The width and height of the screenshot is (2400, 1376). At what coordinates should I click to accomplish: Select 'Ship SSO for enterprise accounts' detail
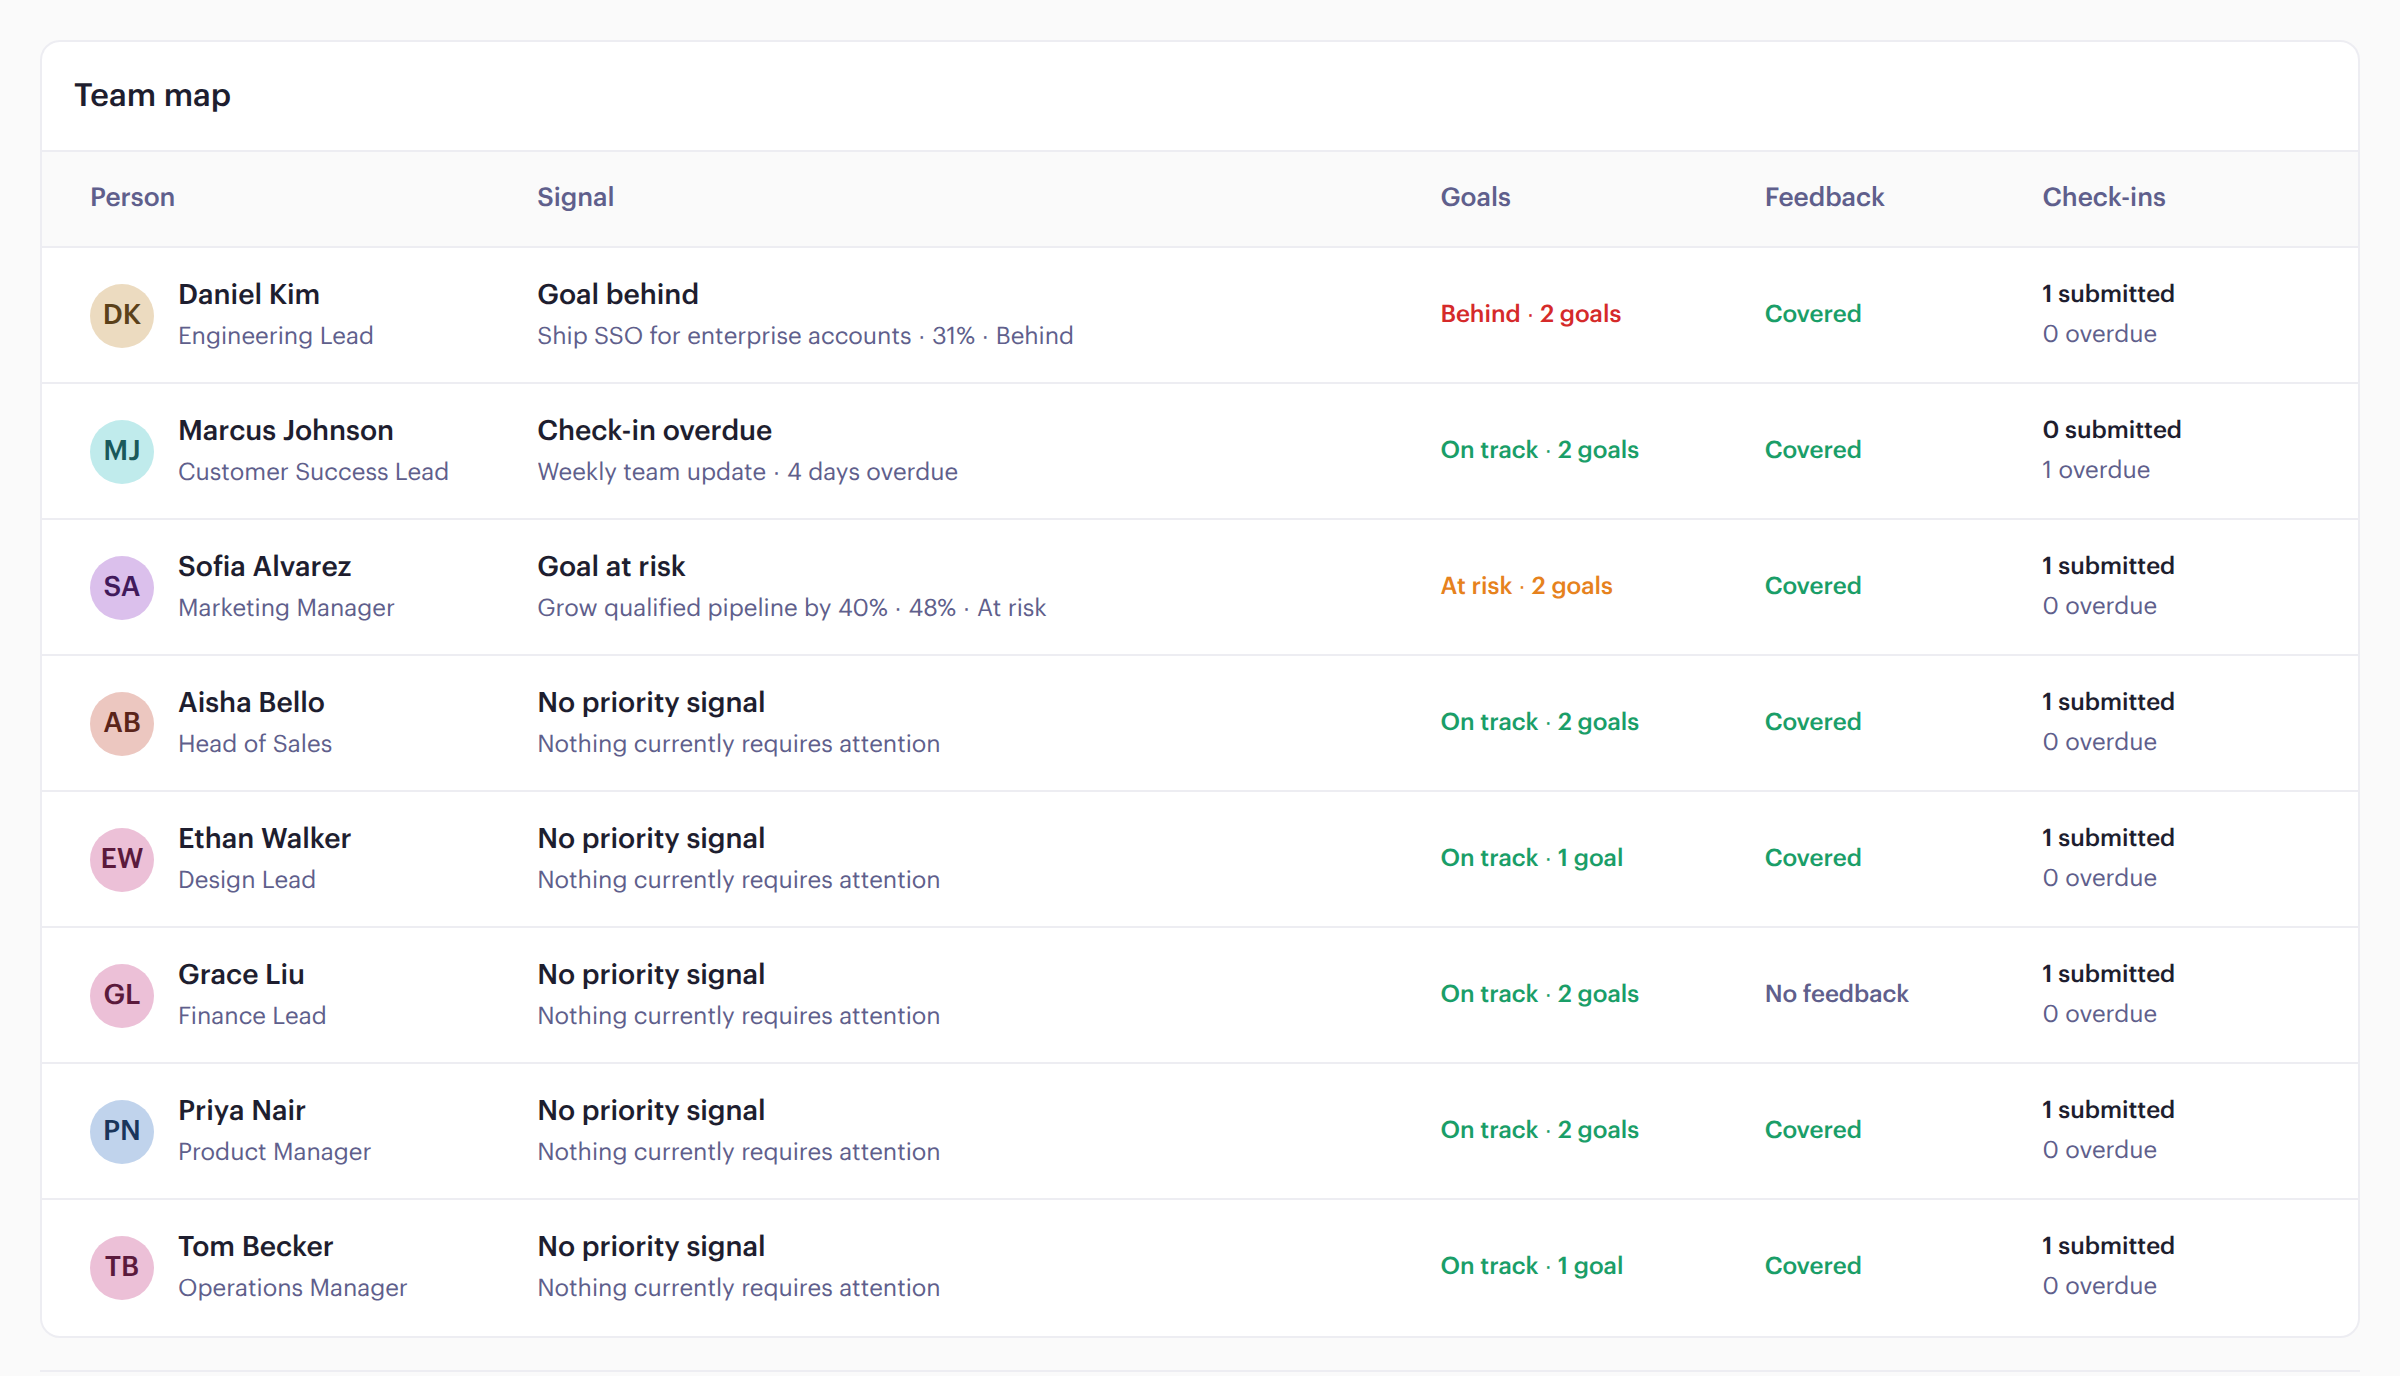click(724, 336)
